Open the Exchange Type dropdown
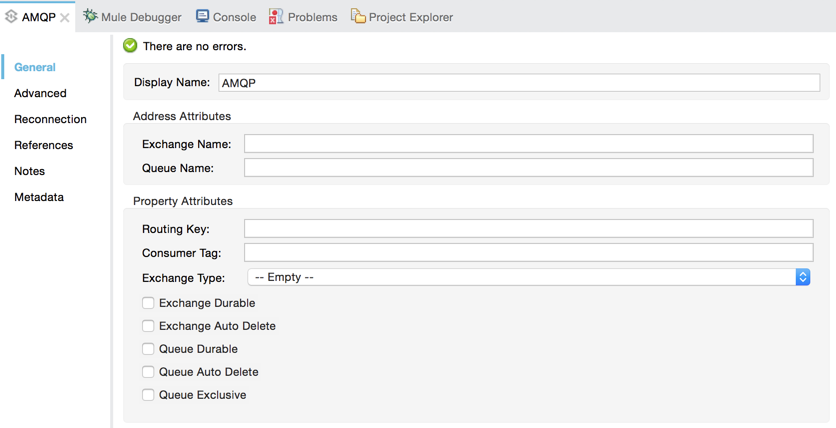Viewport: 836px width, 428px height. [x=528, y=277]
